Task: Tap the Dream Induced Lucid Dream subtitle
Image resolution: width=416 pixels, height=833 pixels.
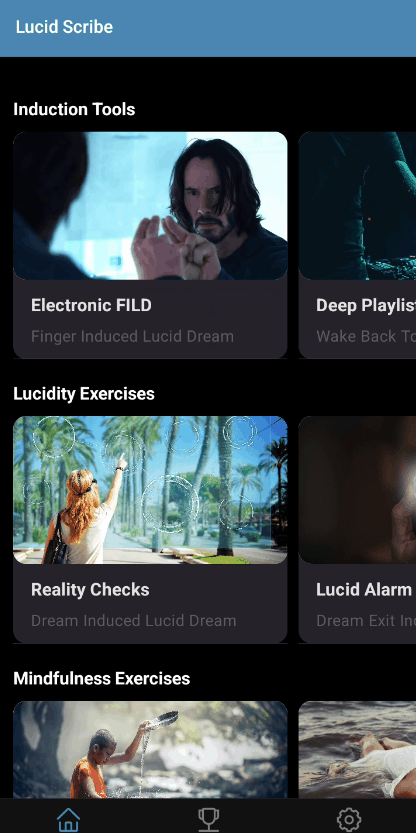Action: (134, 620)
